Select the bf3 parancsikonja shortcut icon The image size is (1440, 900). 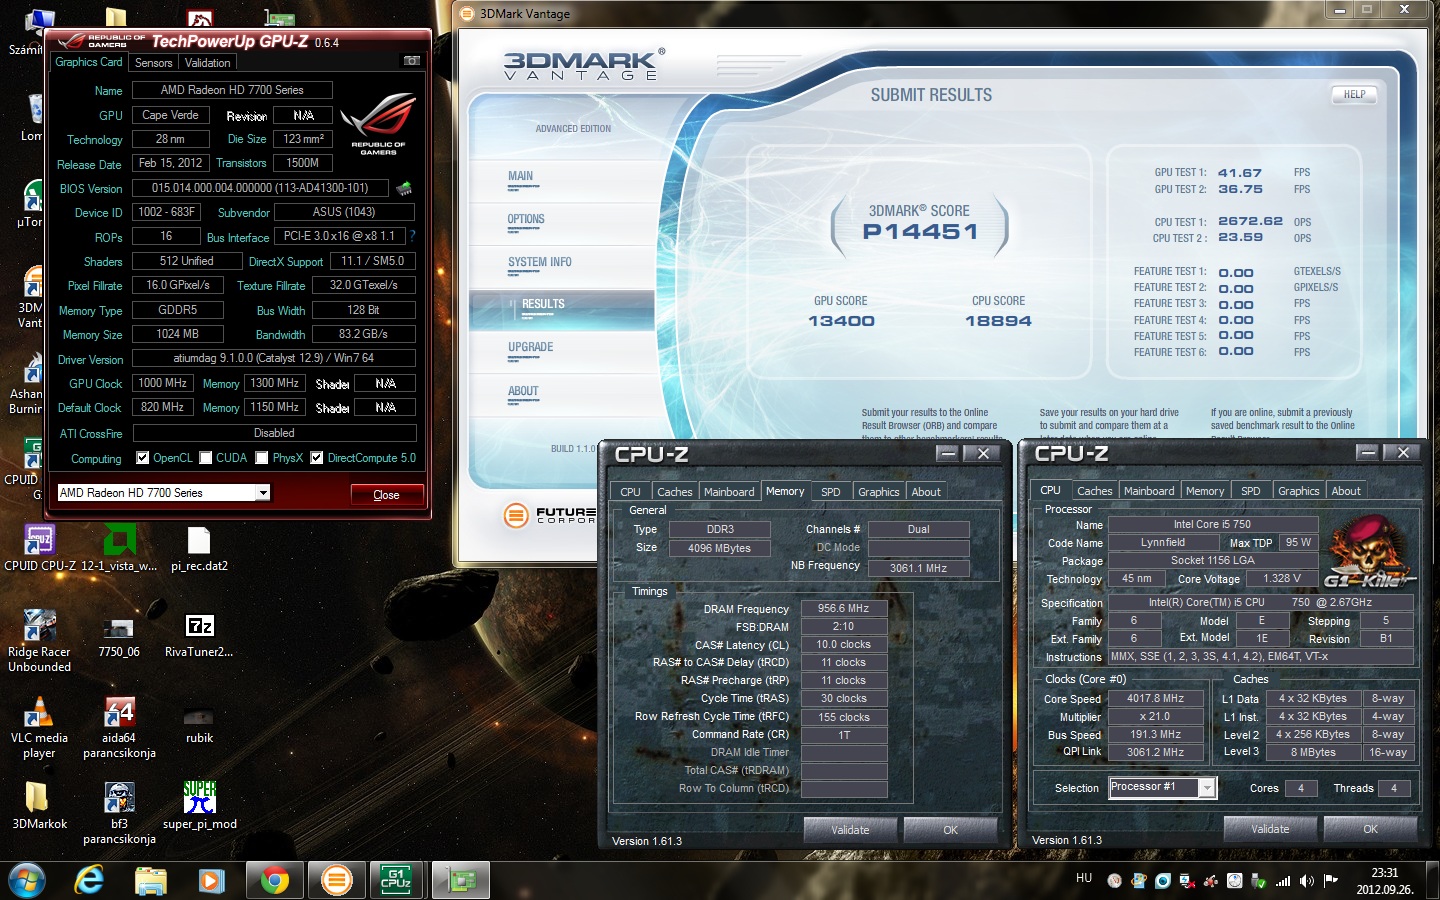click(119, 797)
